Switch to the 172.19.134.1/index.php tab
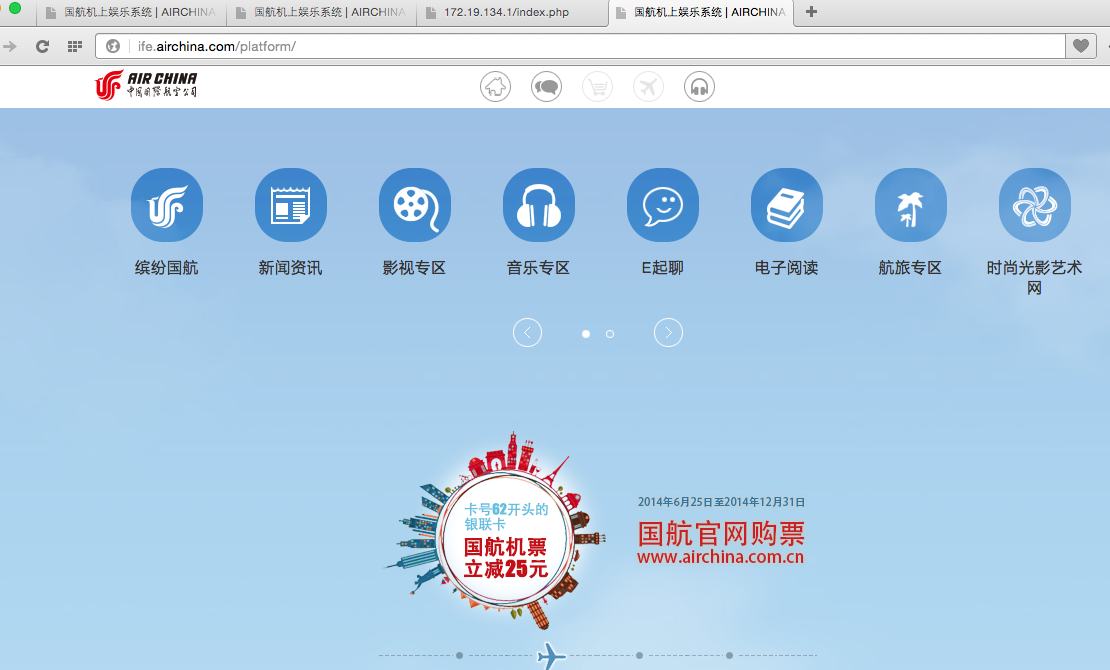1110x670 pixels. (513, 13)
